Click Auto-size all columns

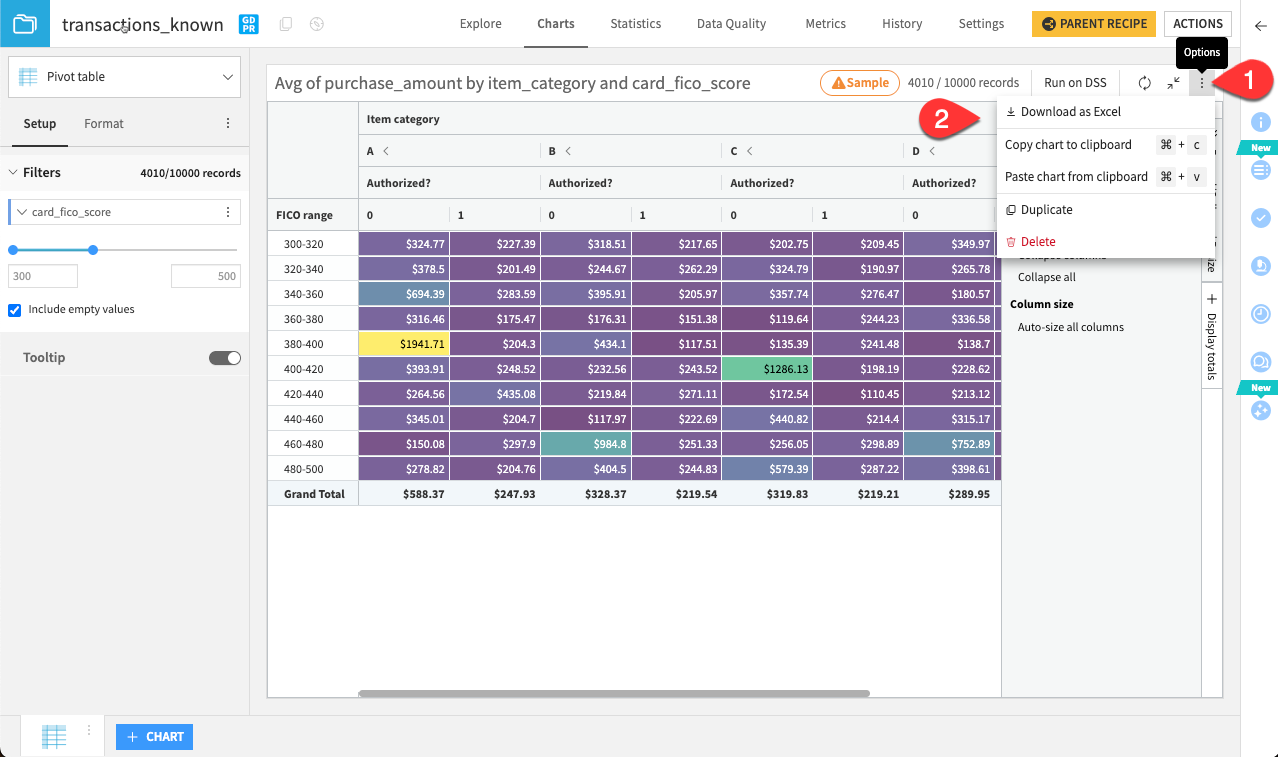(x=1071, y=327)
